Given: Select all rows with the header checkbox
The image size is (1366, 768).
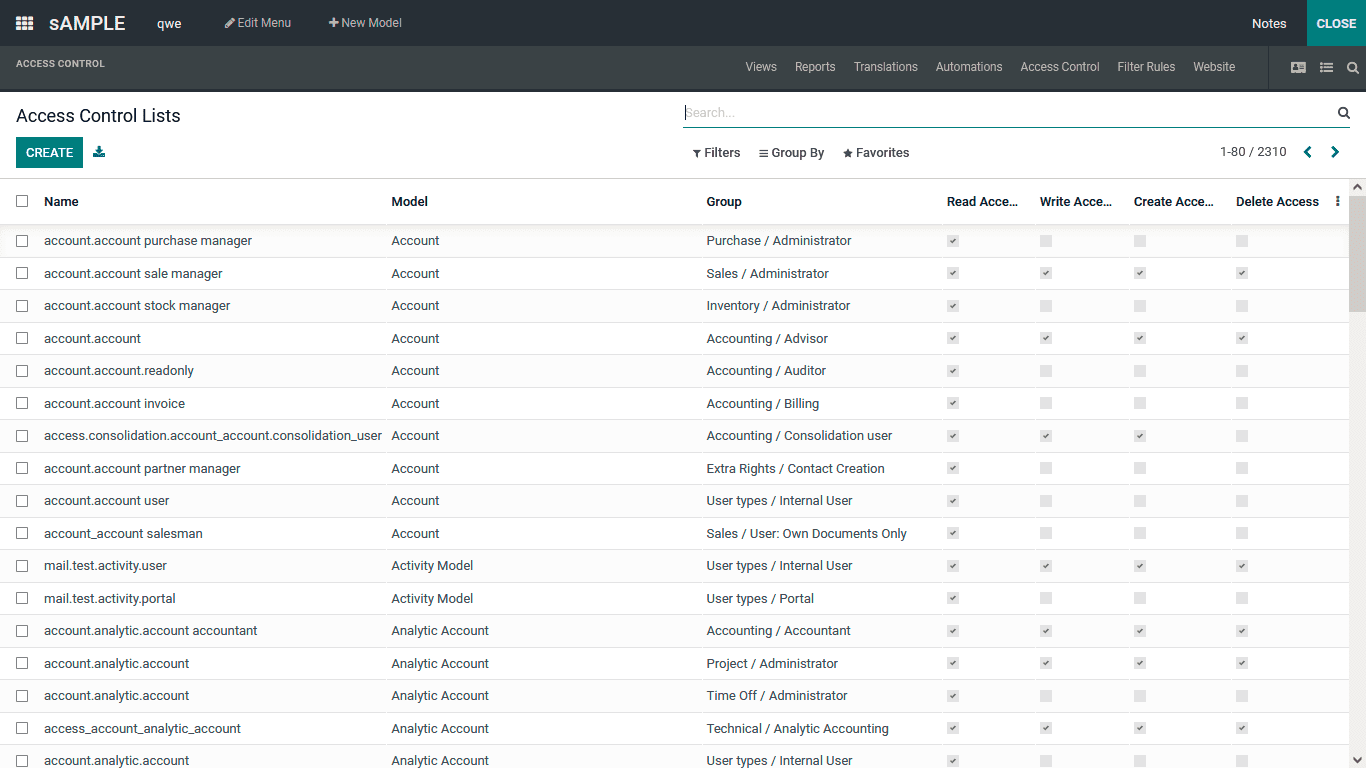Looking at the screenshot, I should [x=22, y=200].
